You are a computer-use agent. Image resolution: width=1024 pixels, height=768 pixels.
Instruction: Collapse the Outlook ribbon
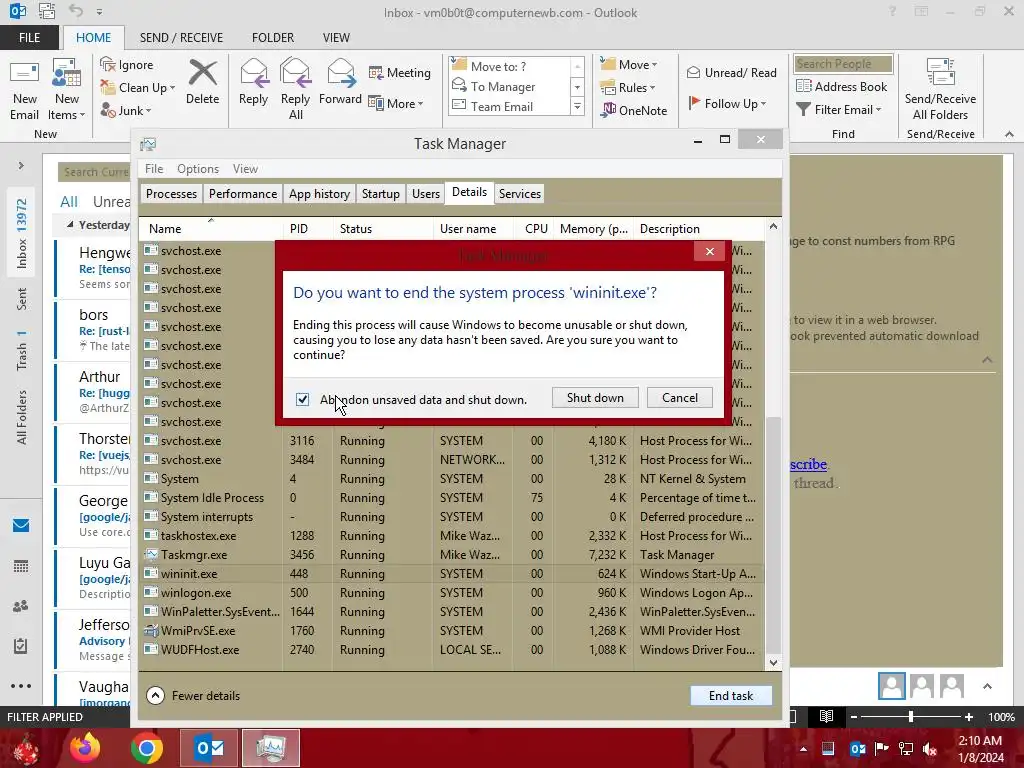[x=1009, y=134]
